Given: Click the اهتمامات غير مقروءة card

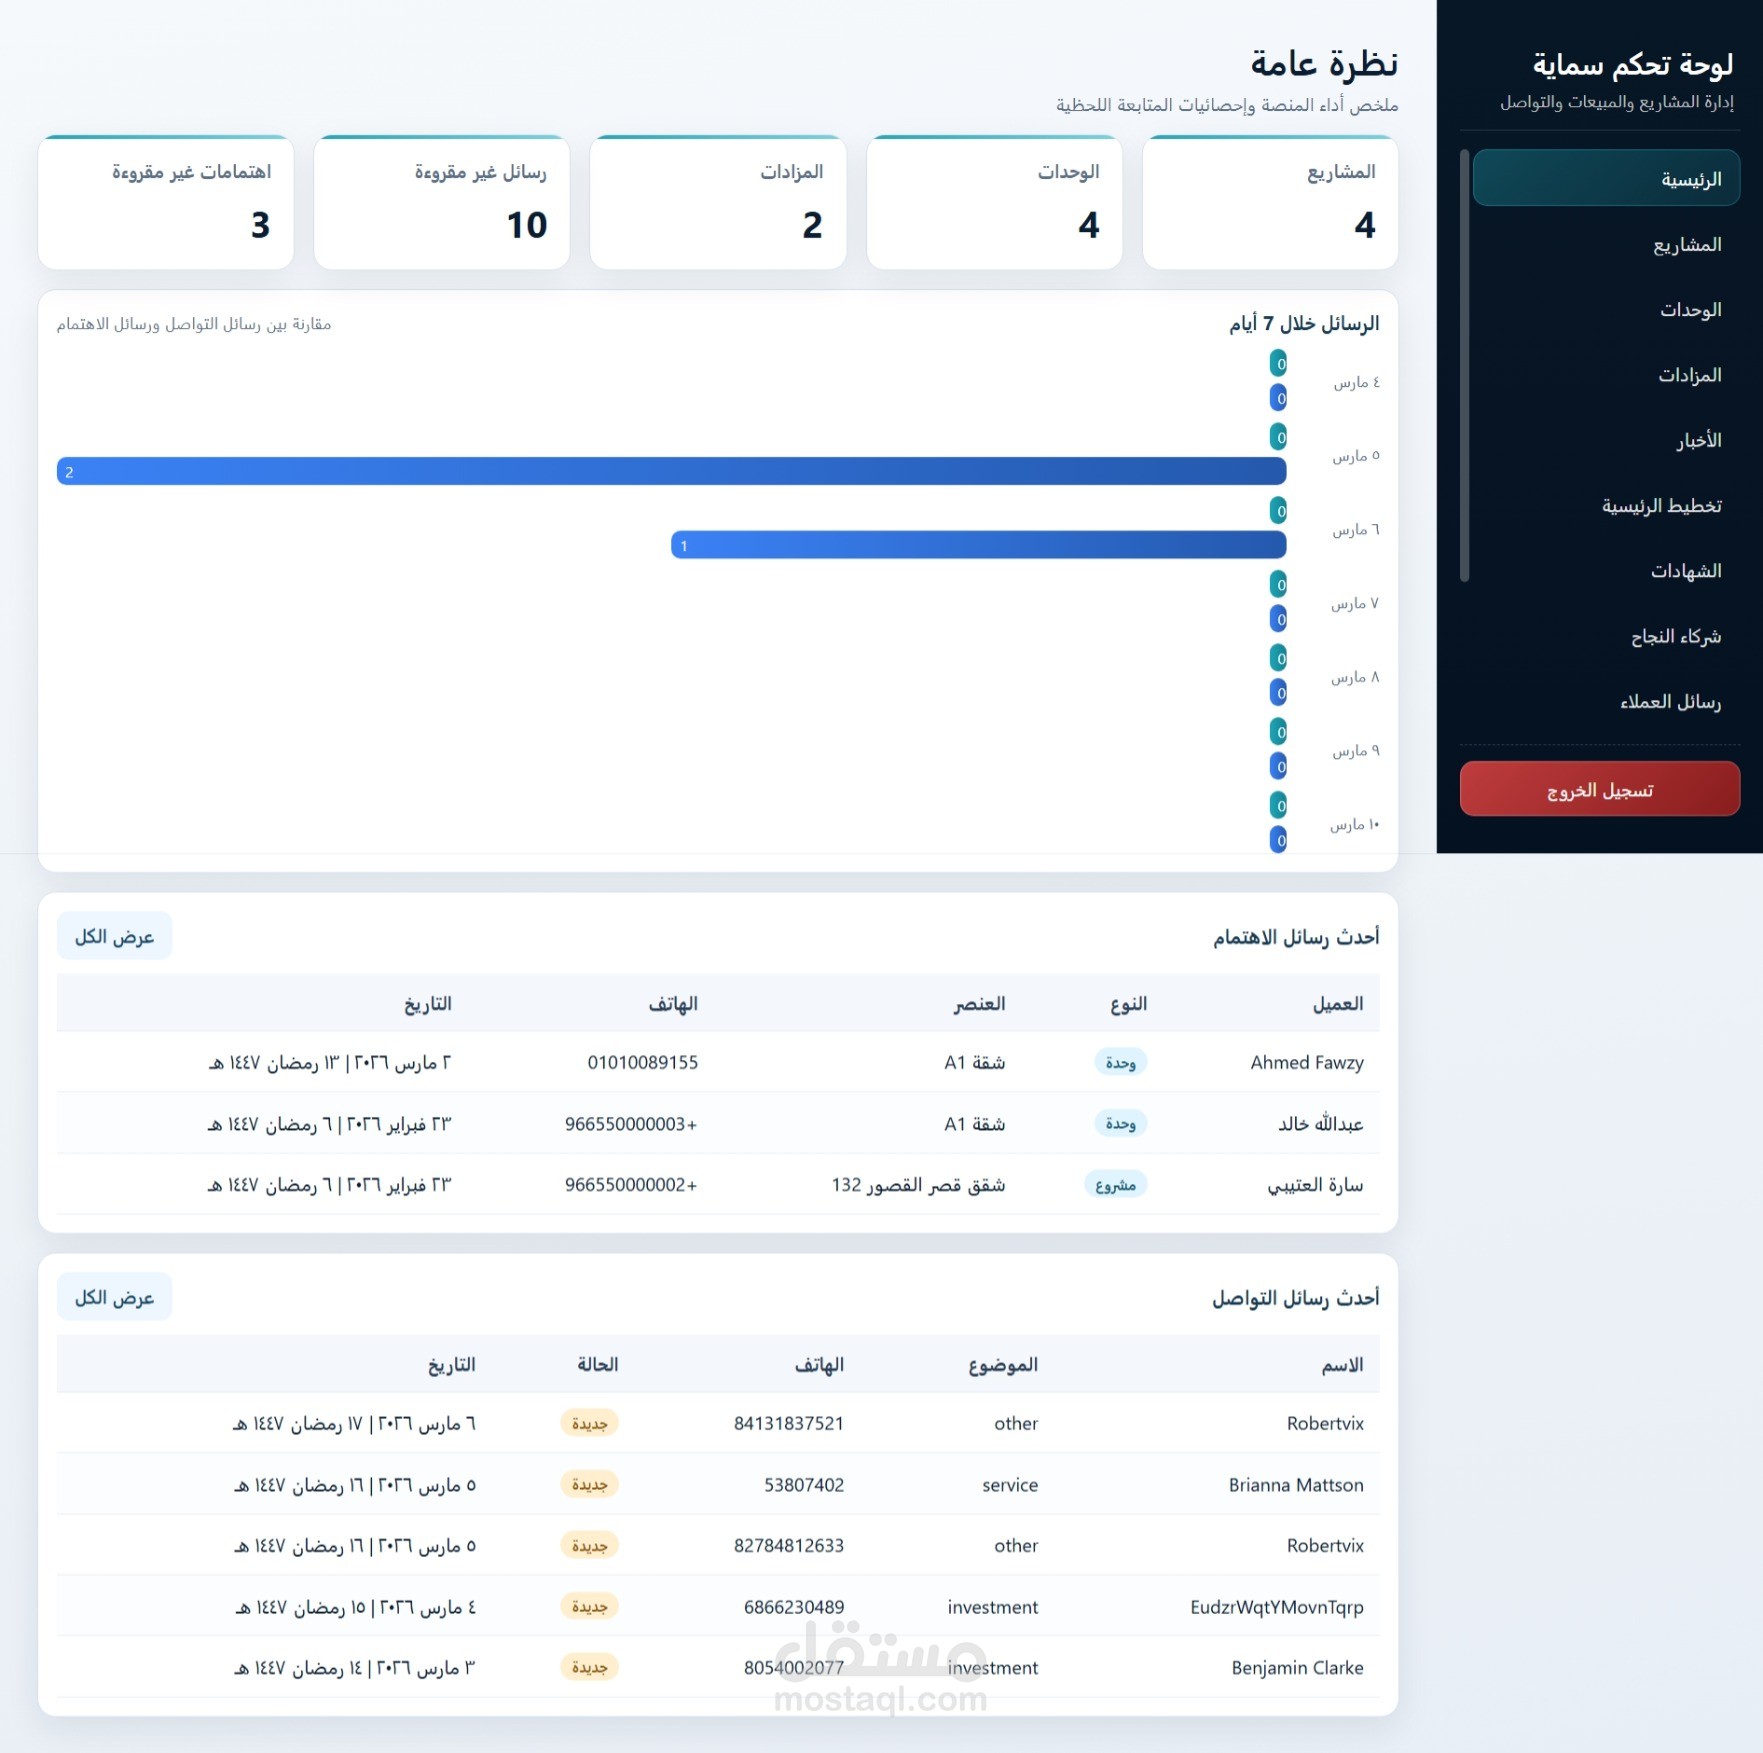Looking at the screenshot, I should (x=166, y=203).
